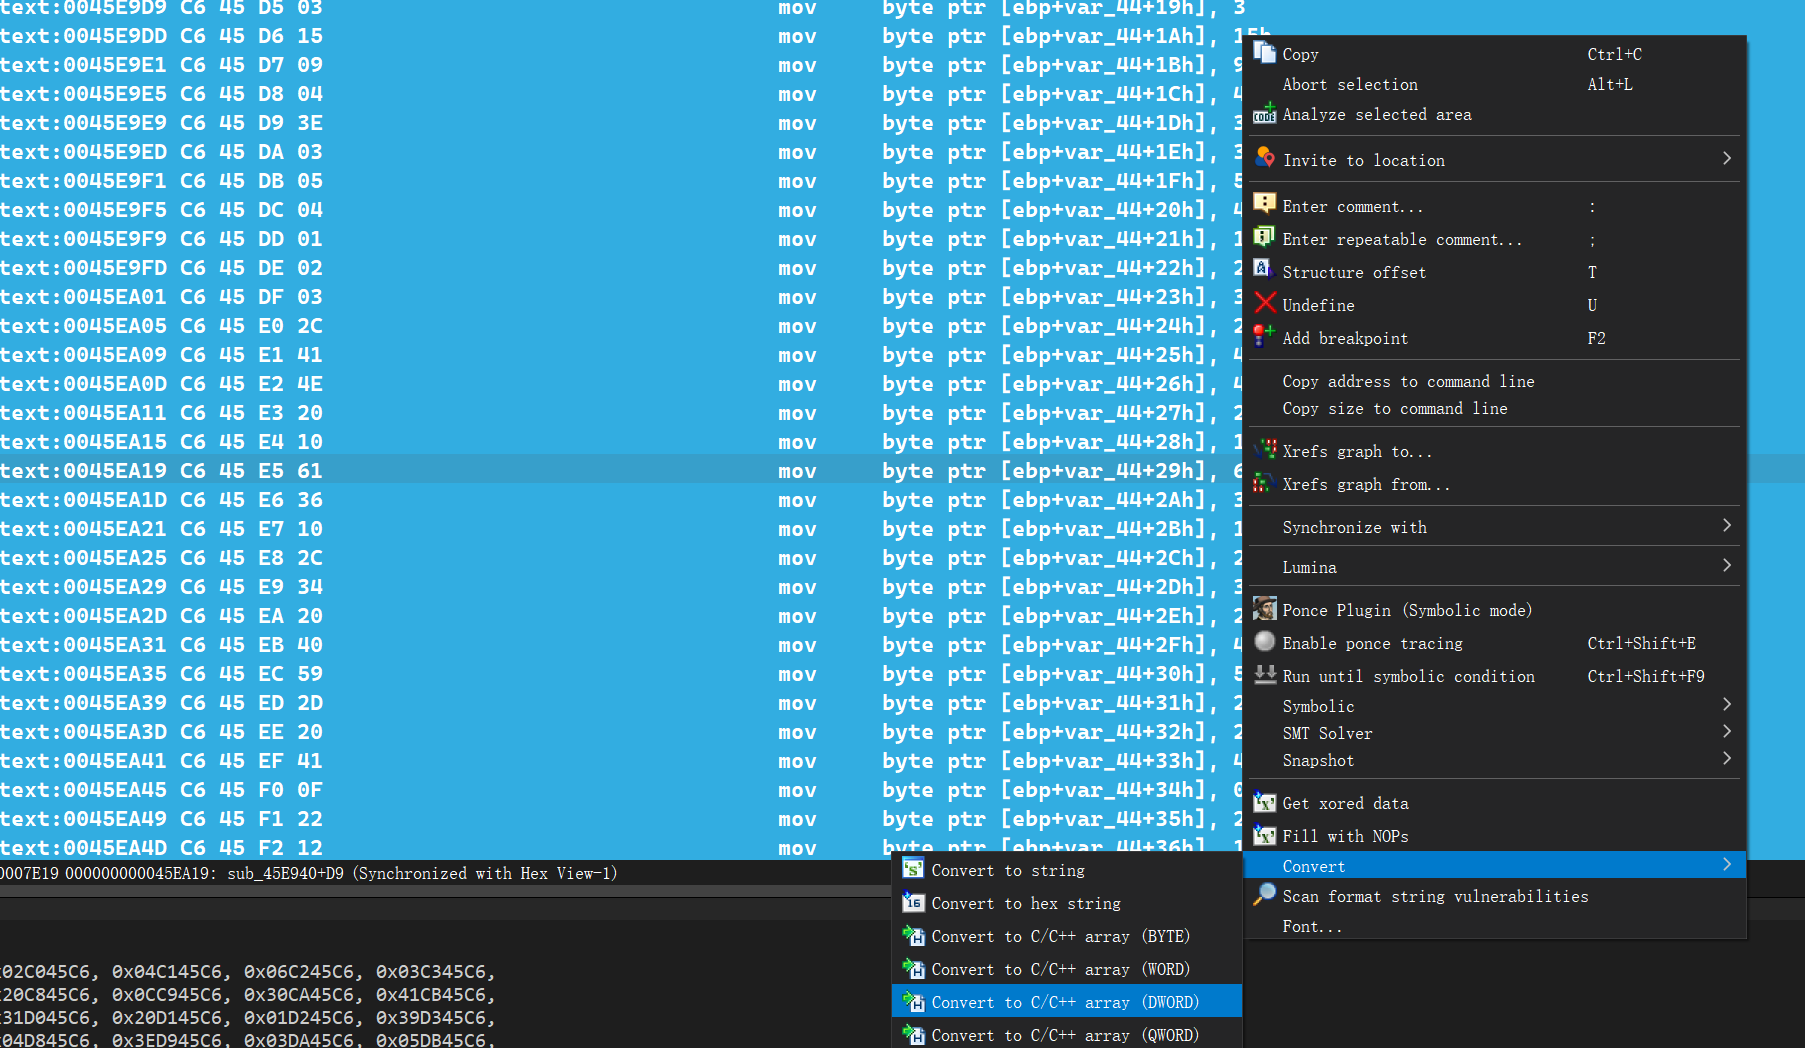The image size is (1805, 1048).
Task: Expand the SMT Solver submenu arrow
Action: 1727,732
